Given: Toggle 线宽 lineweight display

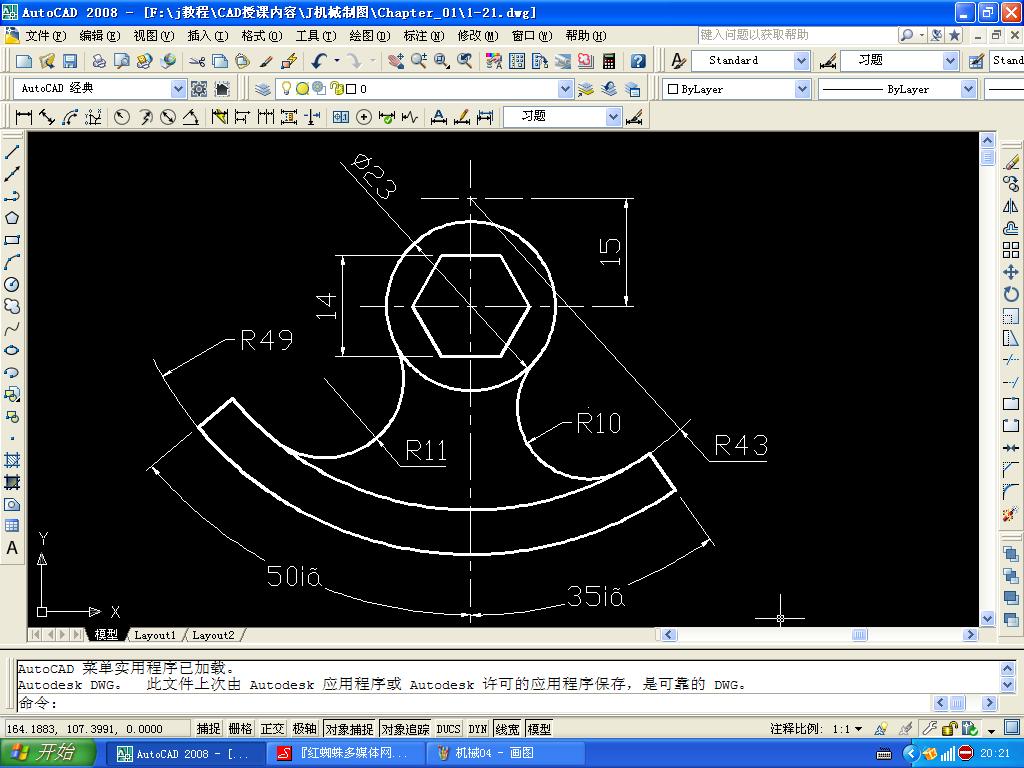Looking at the screenshot, I should [507, 728].
